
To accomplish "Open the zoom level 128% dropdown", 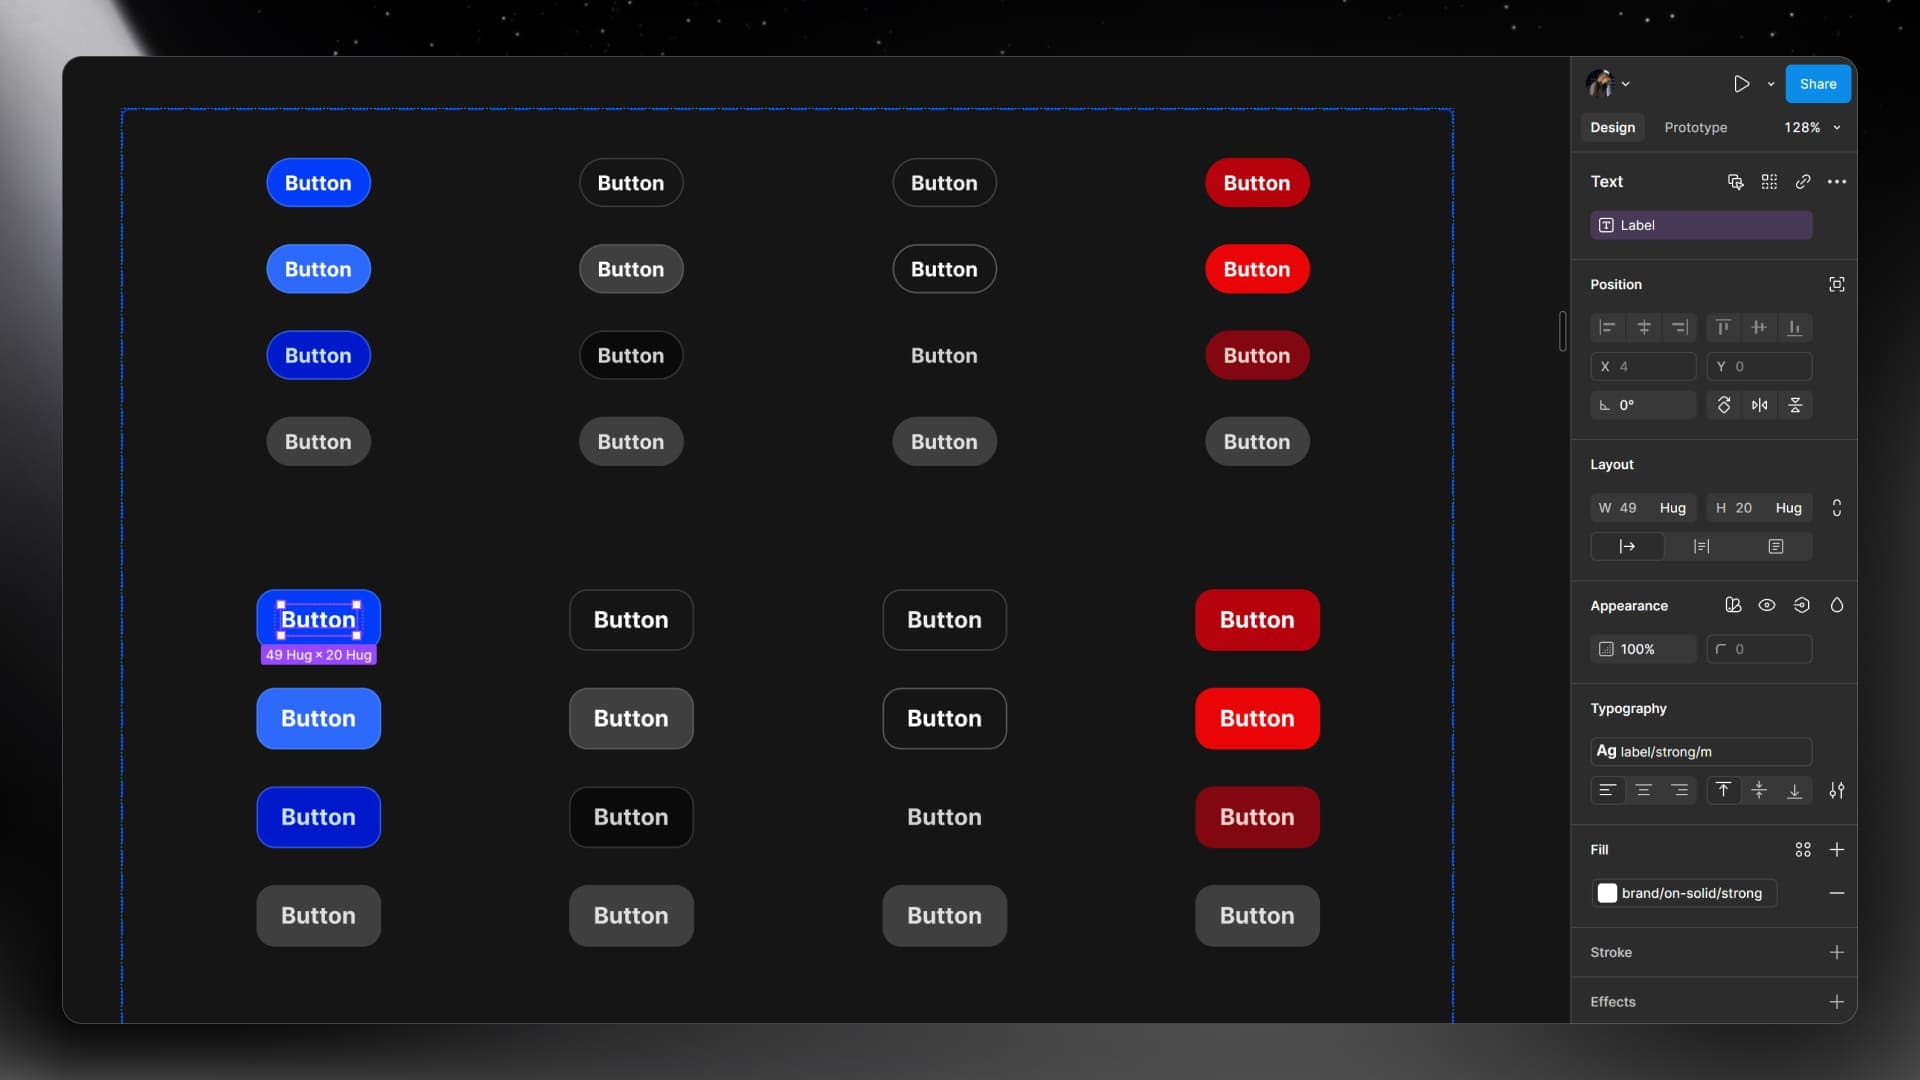I will coord(1812,127).
